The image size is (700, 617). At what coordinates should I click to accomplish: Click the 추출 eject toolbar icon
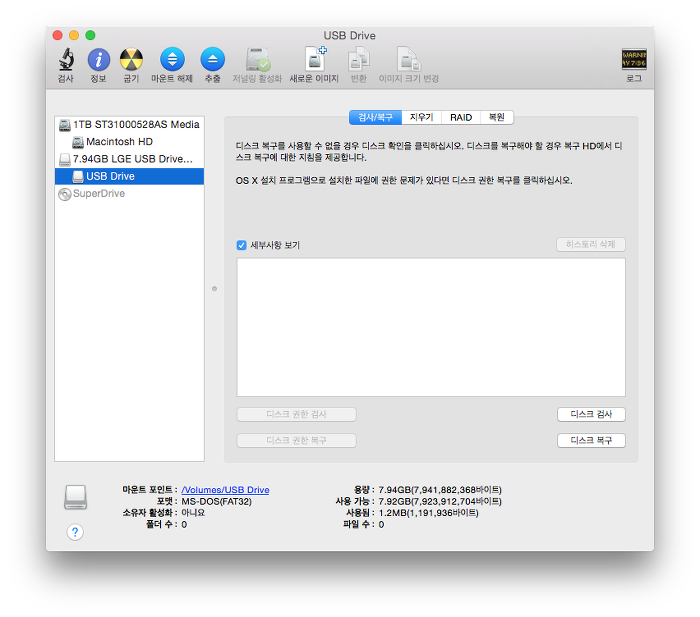pos(212,59)
